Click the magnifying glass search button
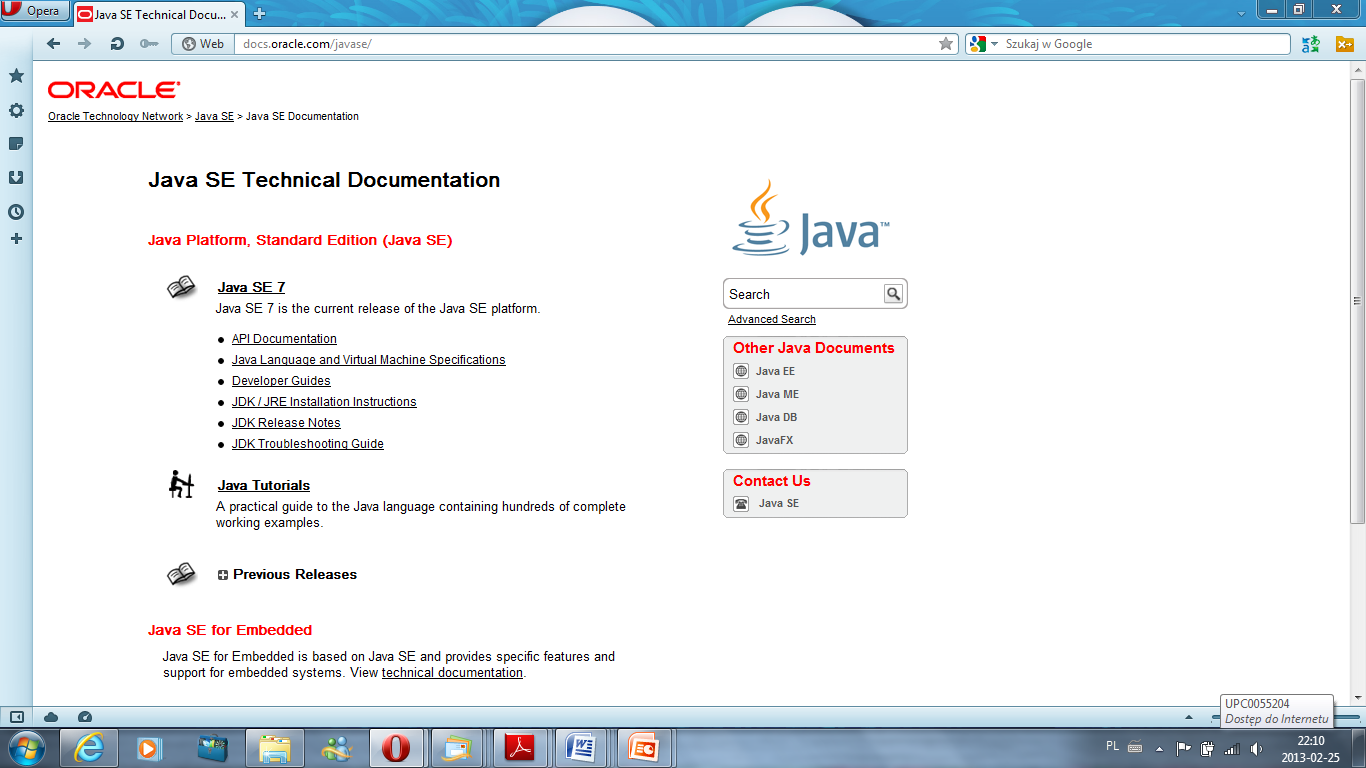Viewport: 1366px width, 768px height. point(893,293)
